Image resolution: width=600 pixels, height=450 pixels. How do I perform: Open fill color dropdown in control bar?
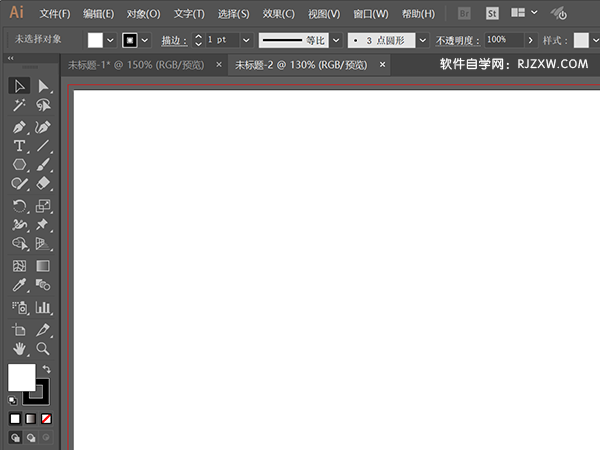110,40
